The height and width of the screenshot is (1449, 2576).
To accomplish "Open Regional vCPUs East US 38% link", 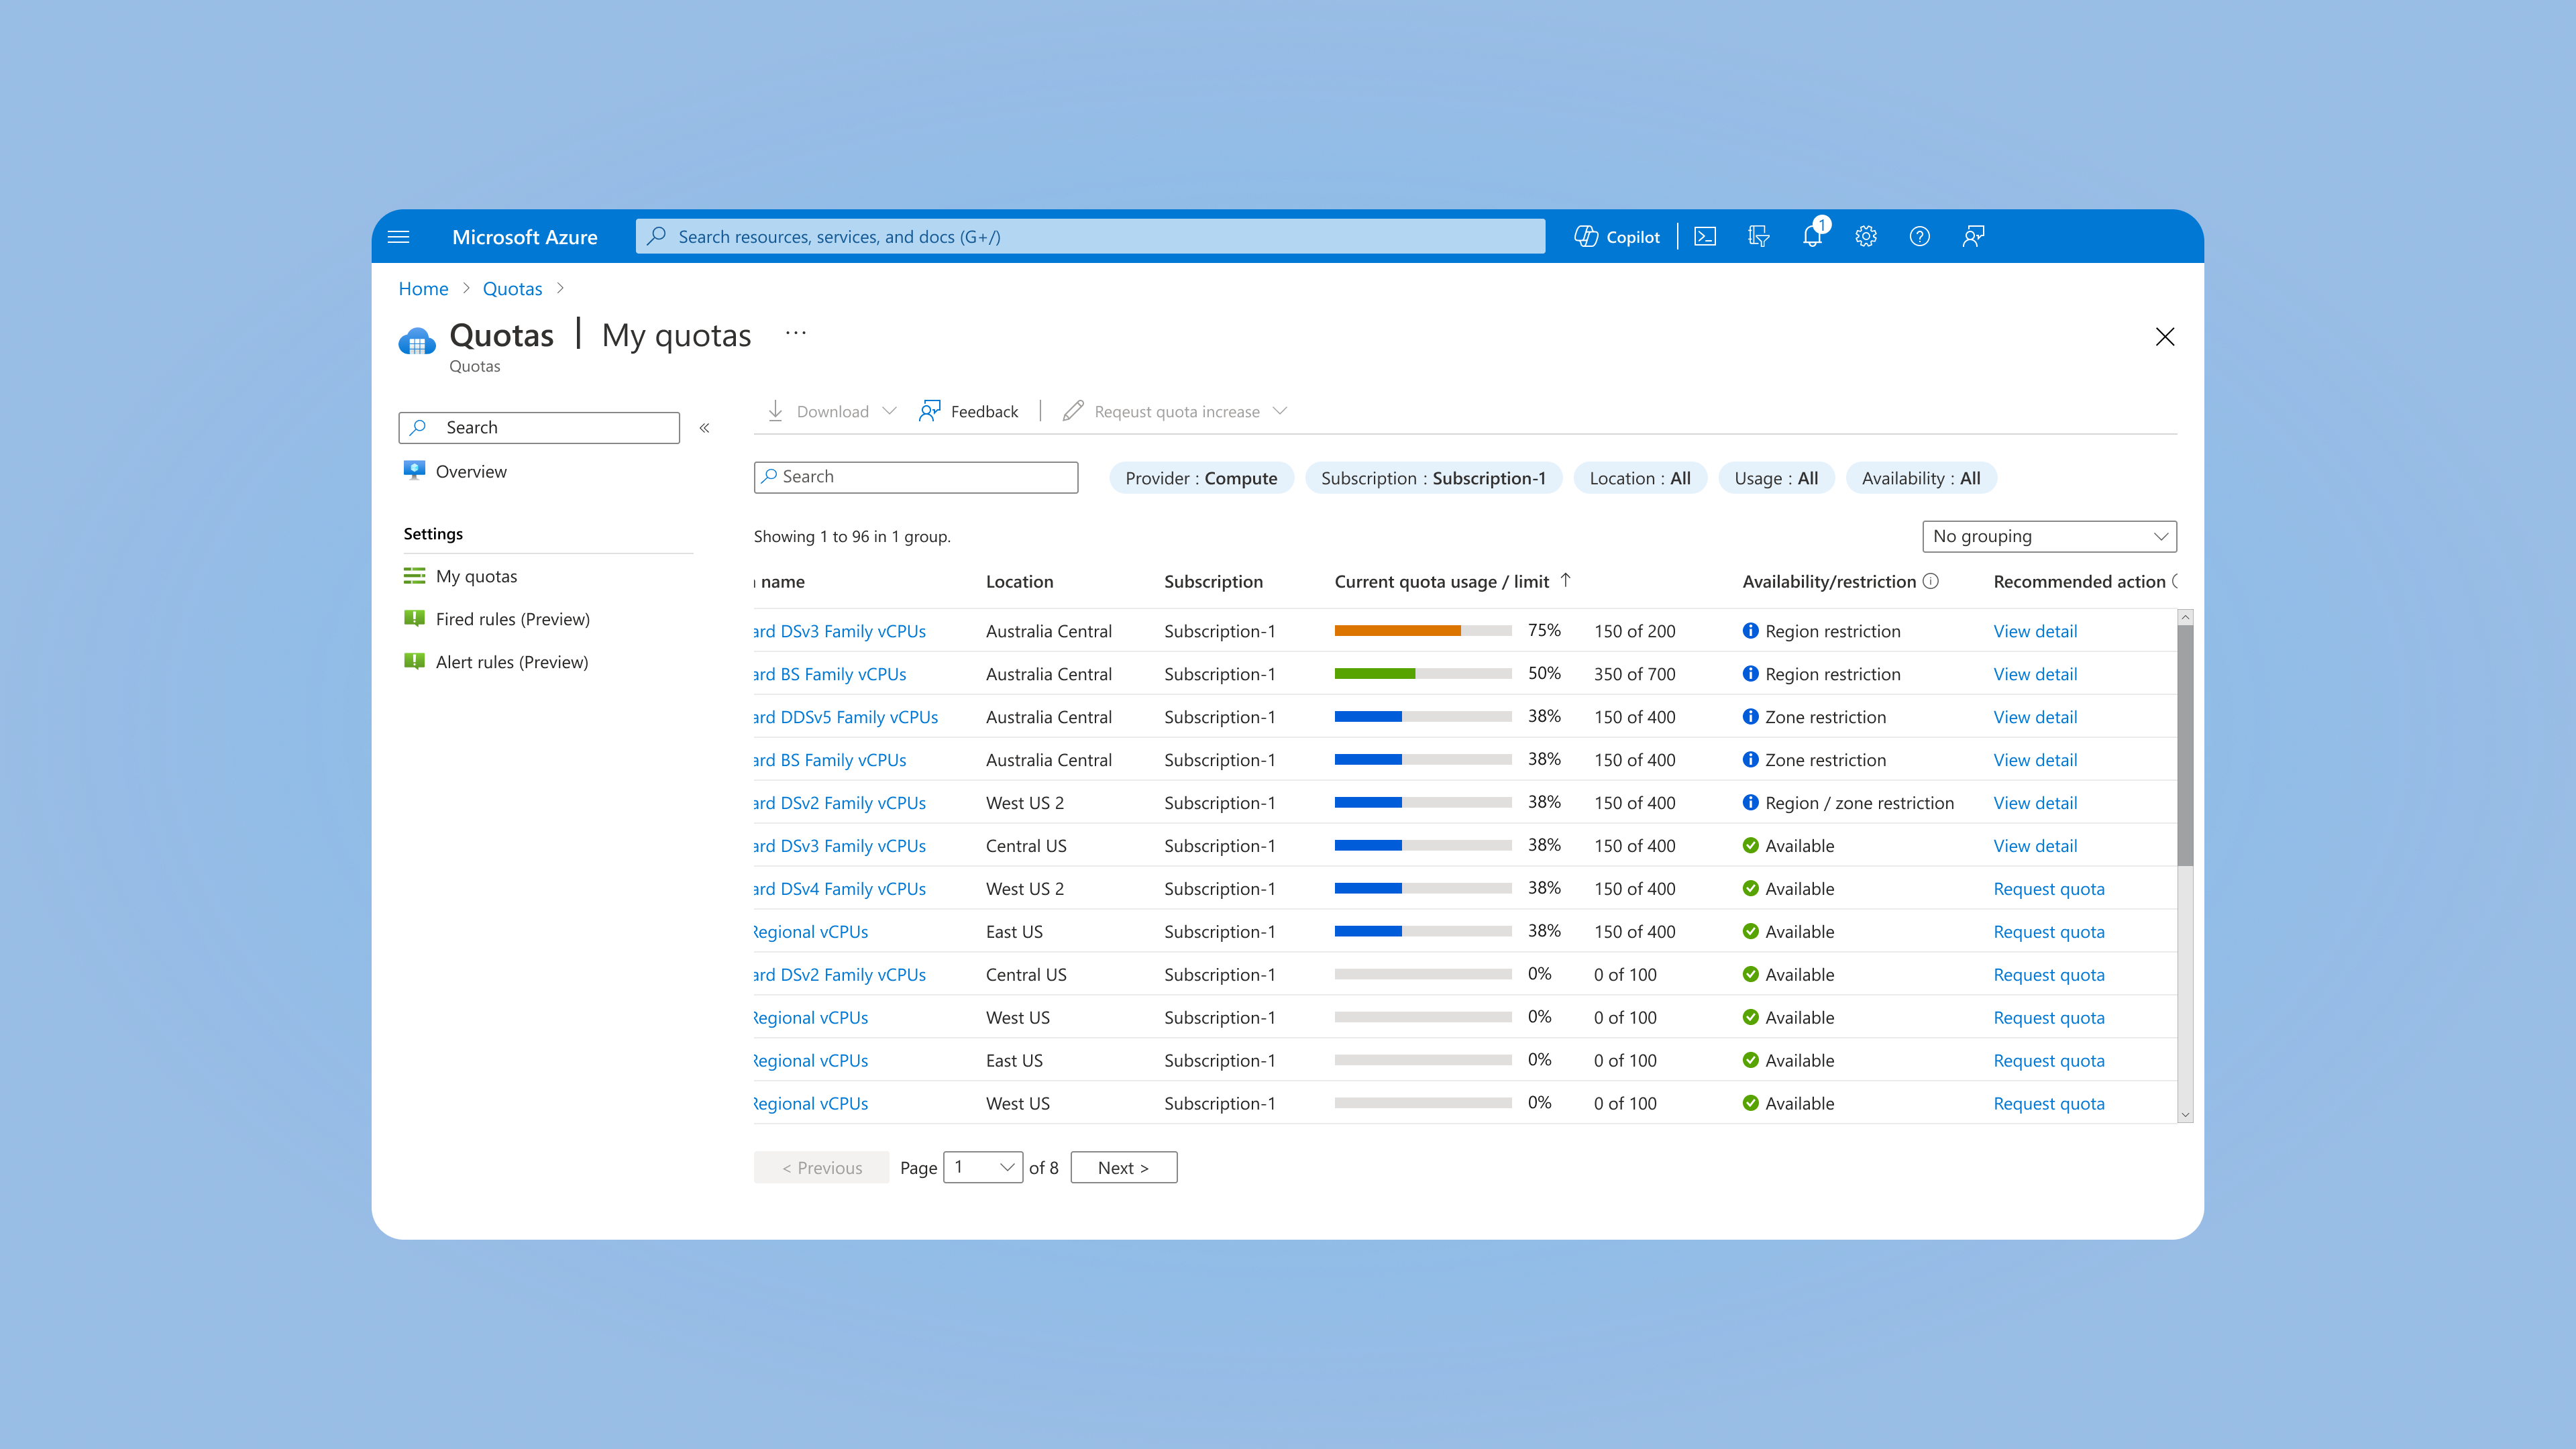I will click(x=811, y=932).
